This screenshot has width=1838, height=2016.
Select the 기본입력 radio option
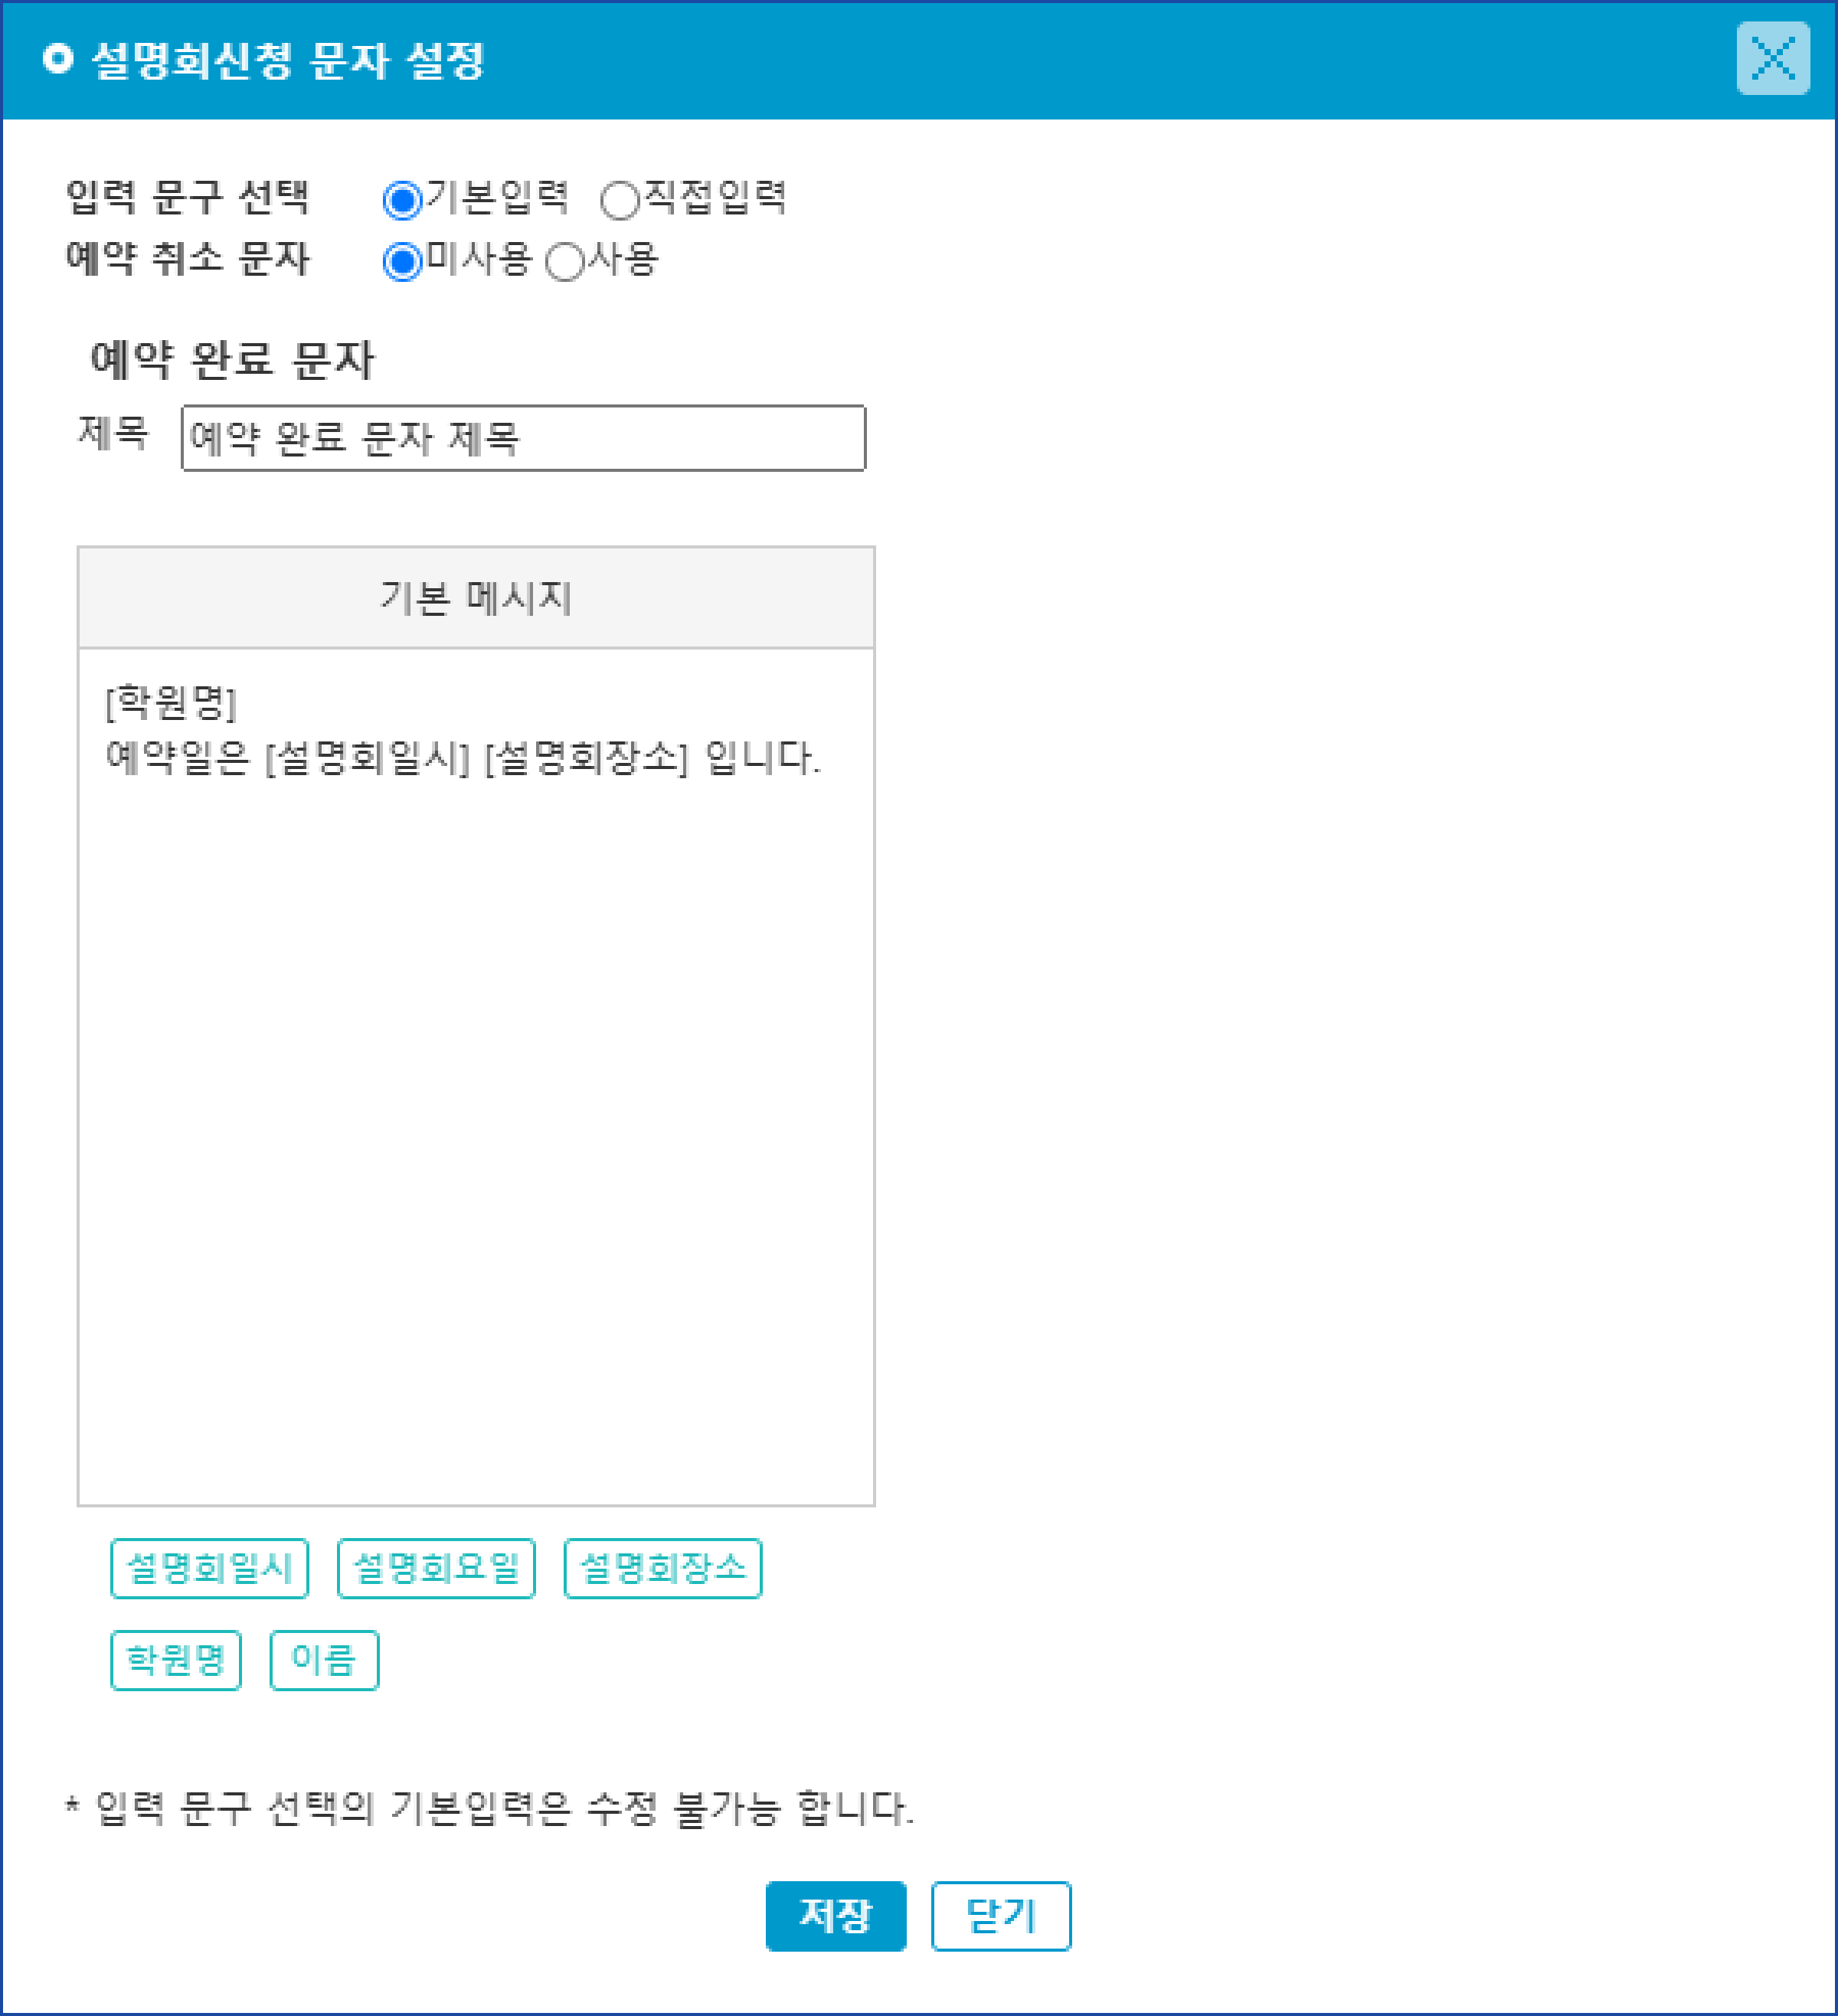click(x=402, y=200)
